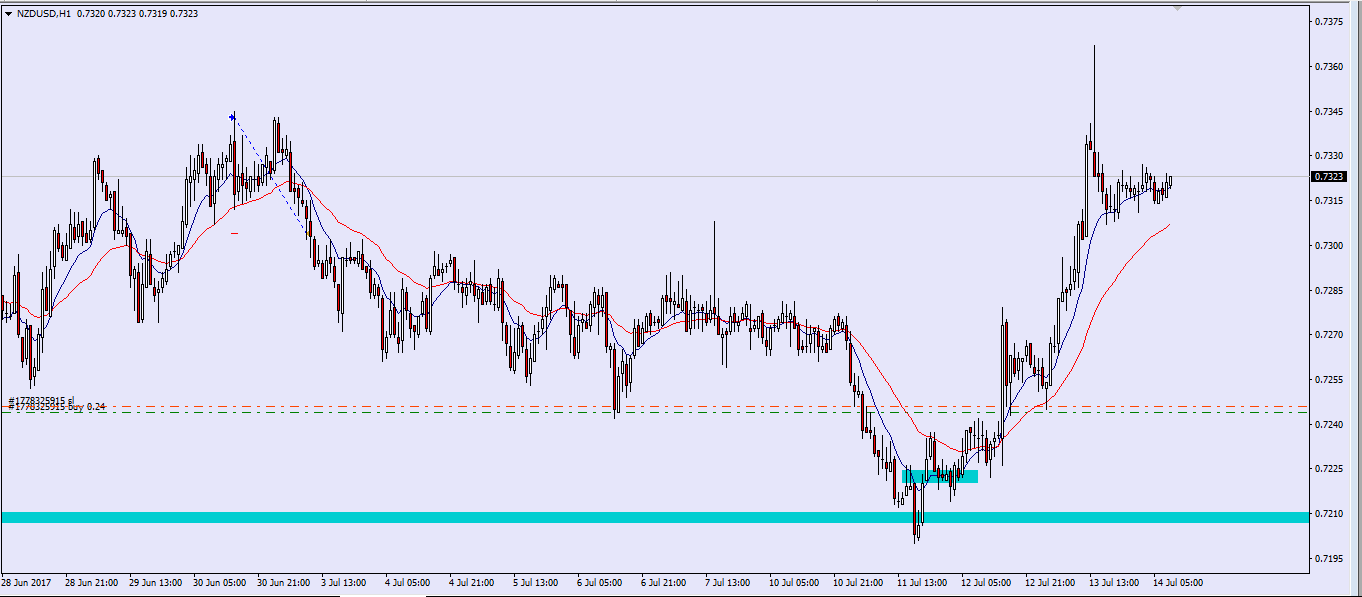
Task: Click the 0.7225 price axis label
Action: [x=1329, y=469]
